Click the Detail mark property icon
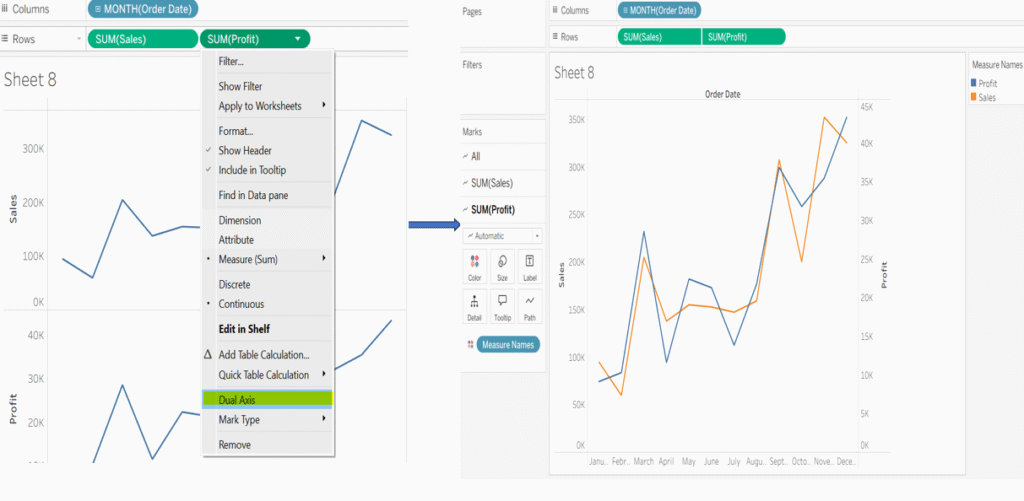1024x501 pixels. (x=474, y=303)
